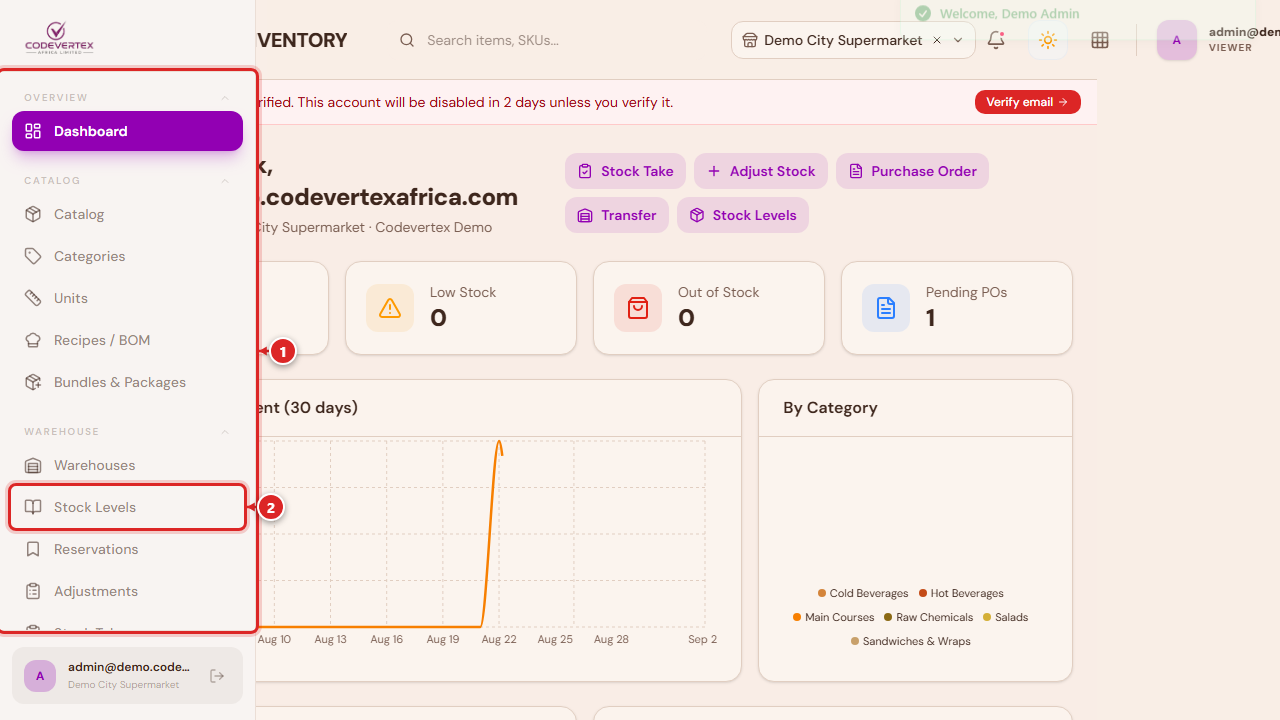Click the Reservations bookmark icon
The height and width of the screenshot is (720, 1280).
33,549
